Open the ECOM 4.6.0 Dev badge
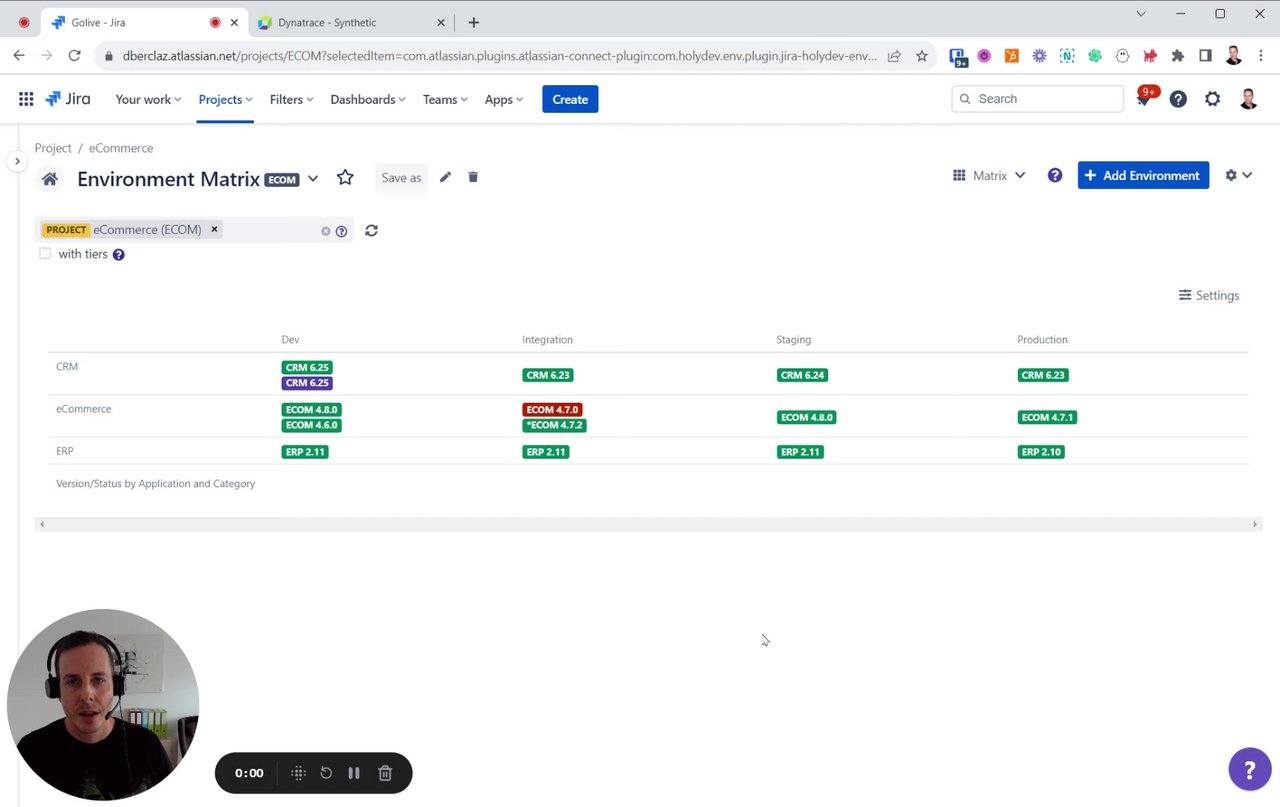 pos(312,425)
